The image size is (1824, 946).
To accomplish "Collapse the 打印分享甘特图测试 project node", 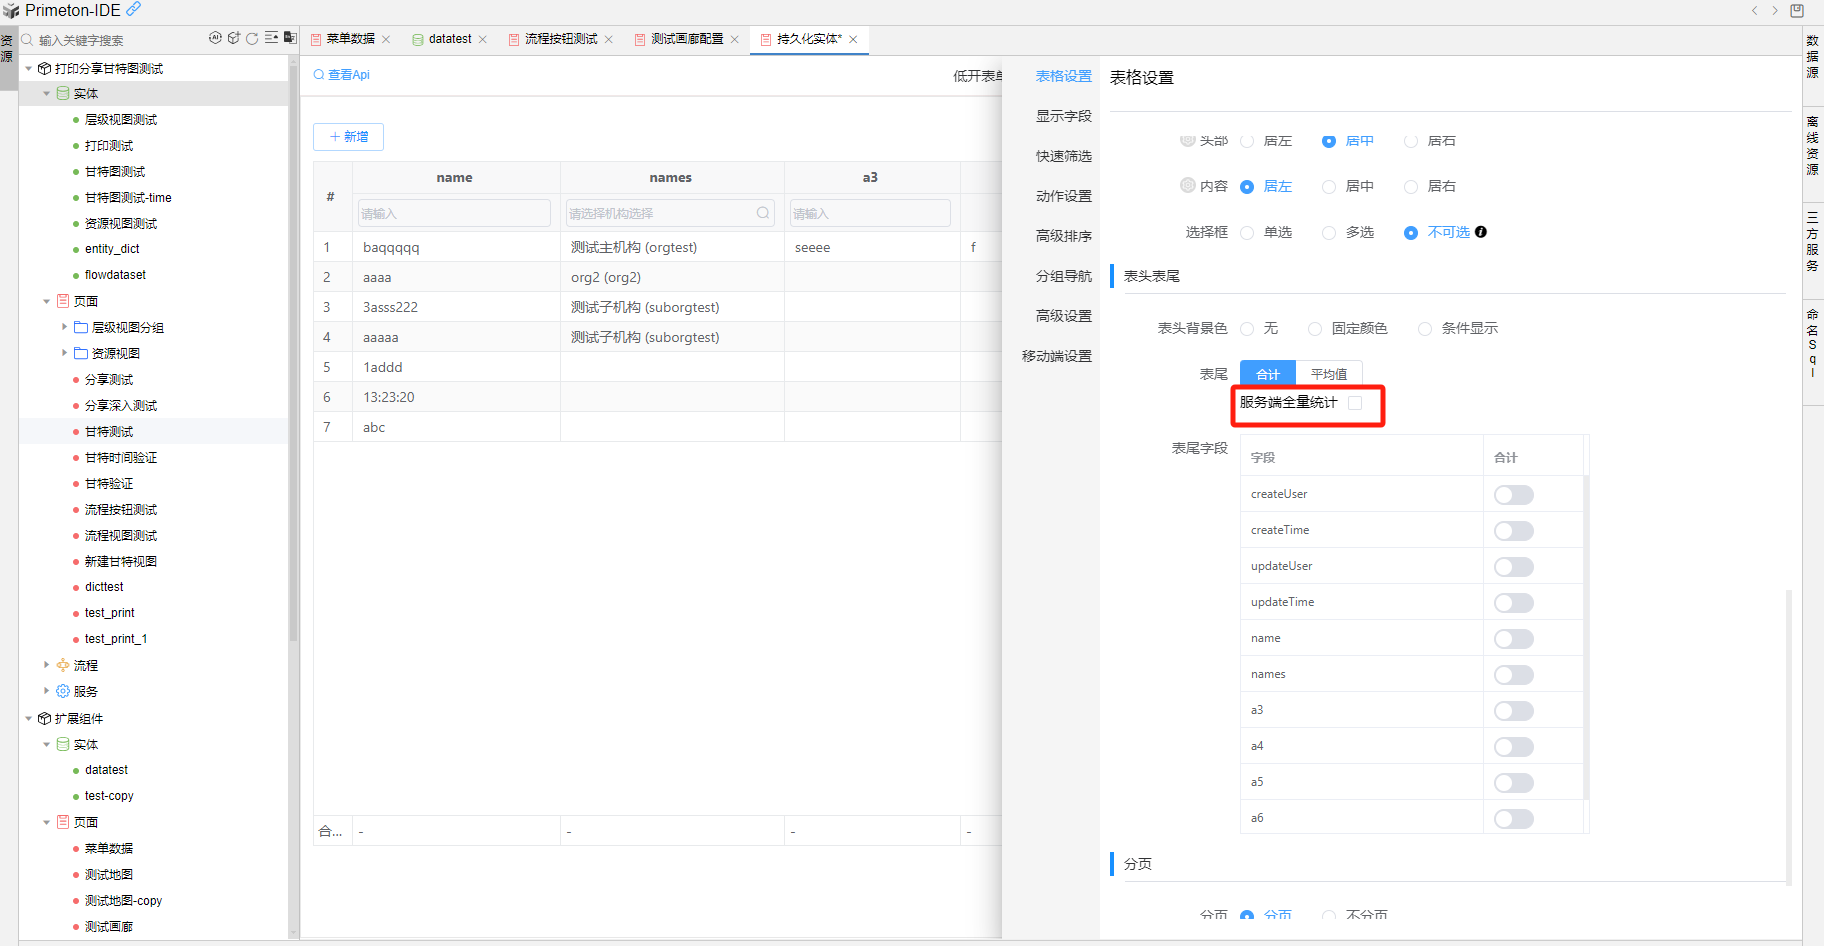I will tap(29, 69).
